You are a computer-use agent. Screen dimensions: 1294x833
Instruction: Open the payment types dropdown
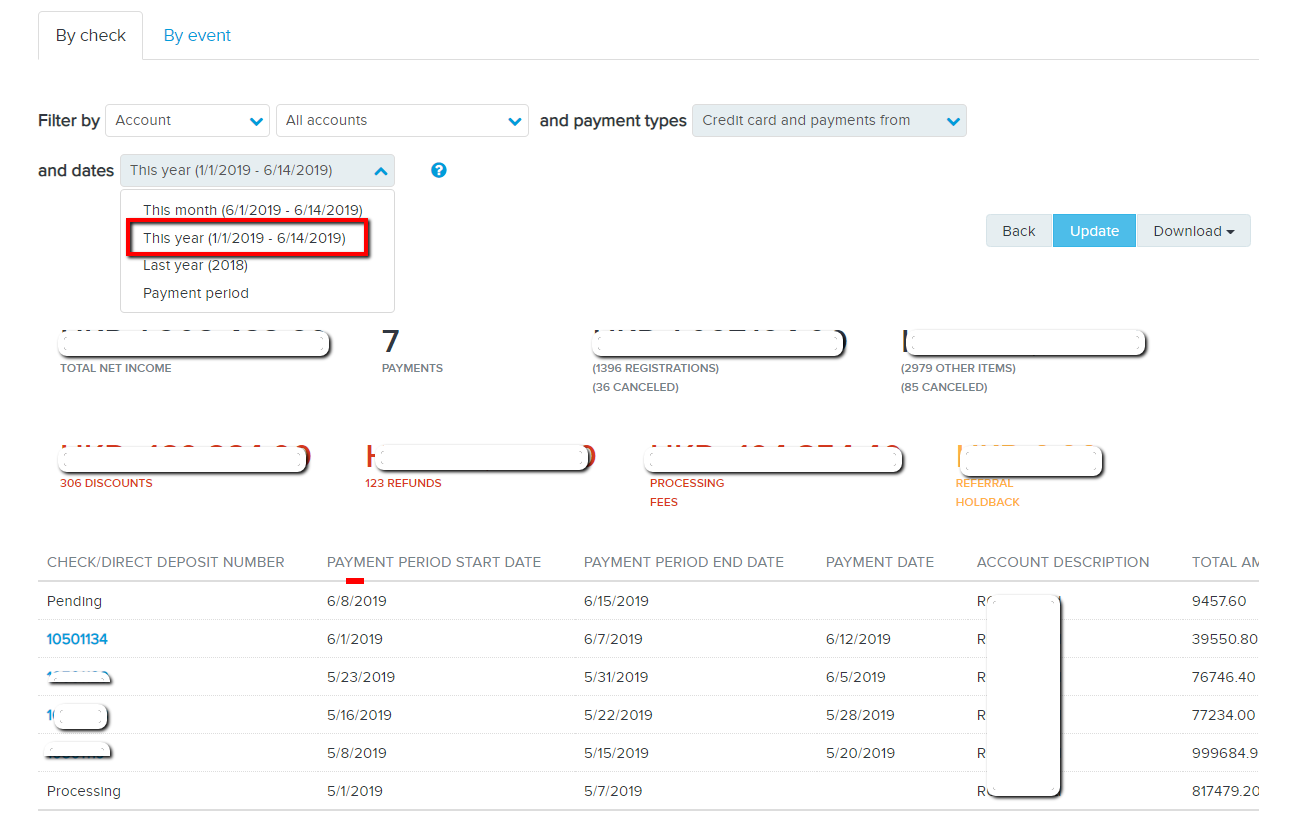tap(828, 121)
